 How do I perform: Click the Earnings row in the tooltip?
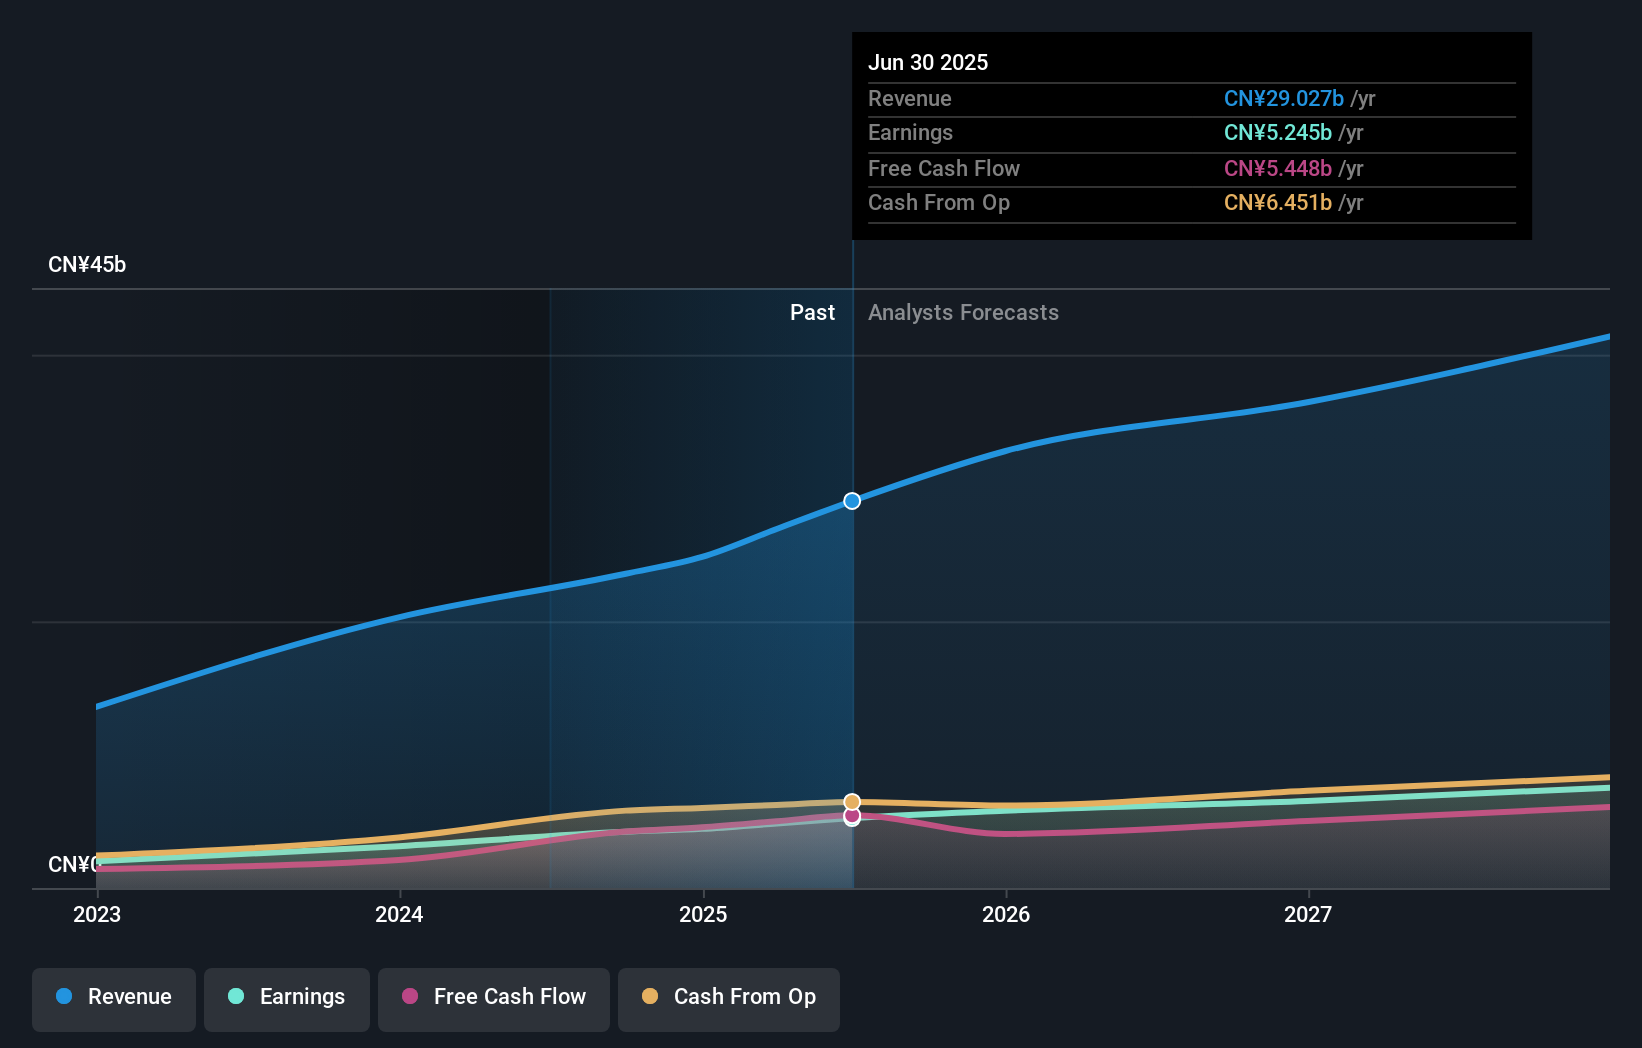[1100, 132]
